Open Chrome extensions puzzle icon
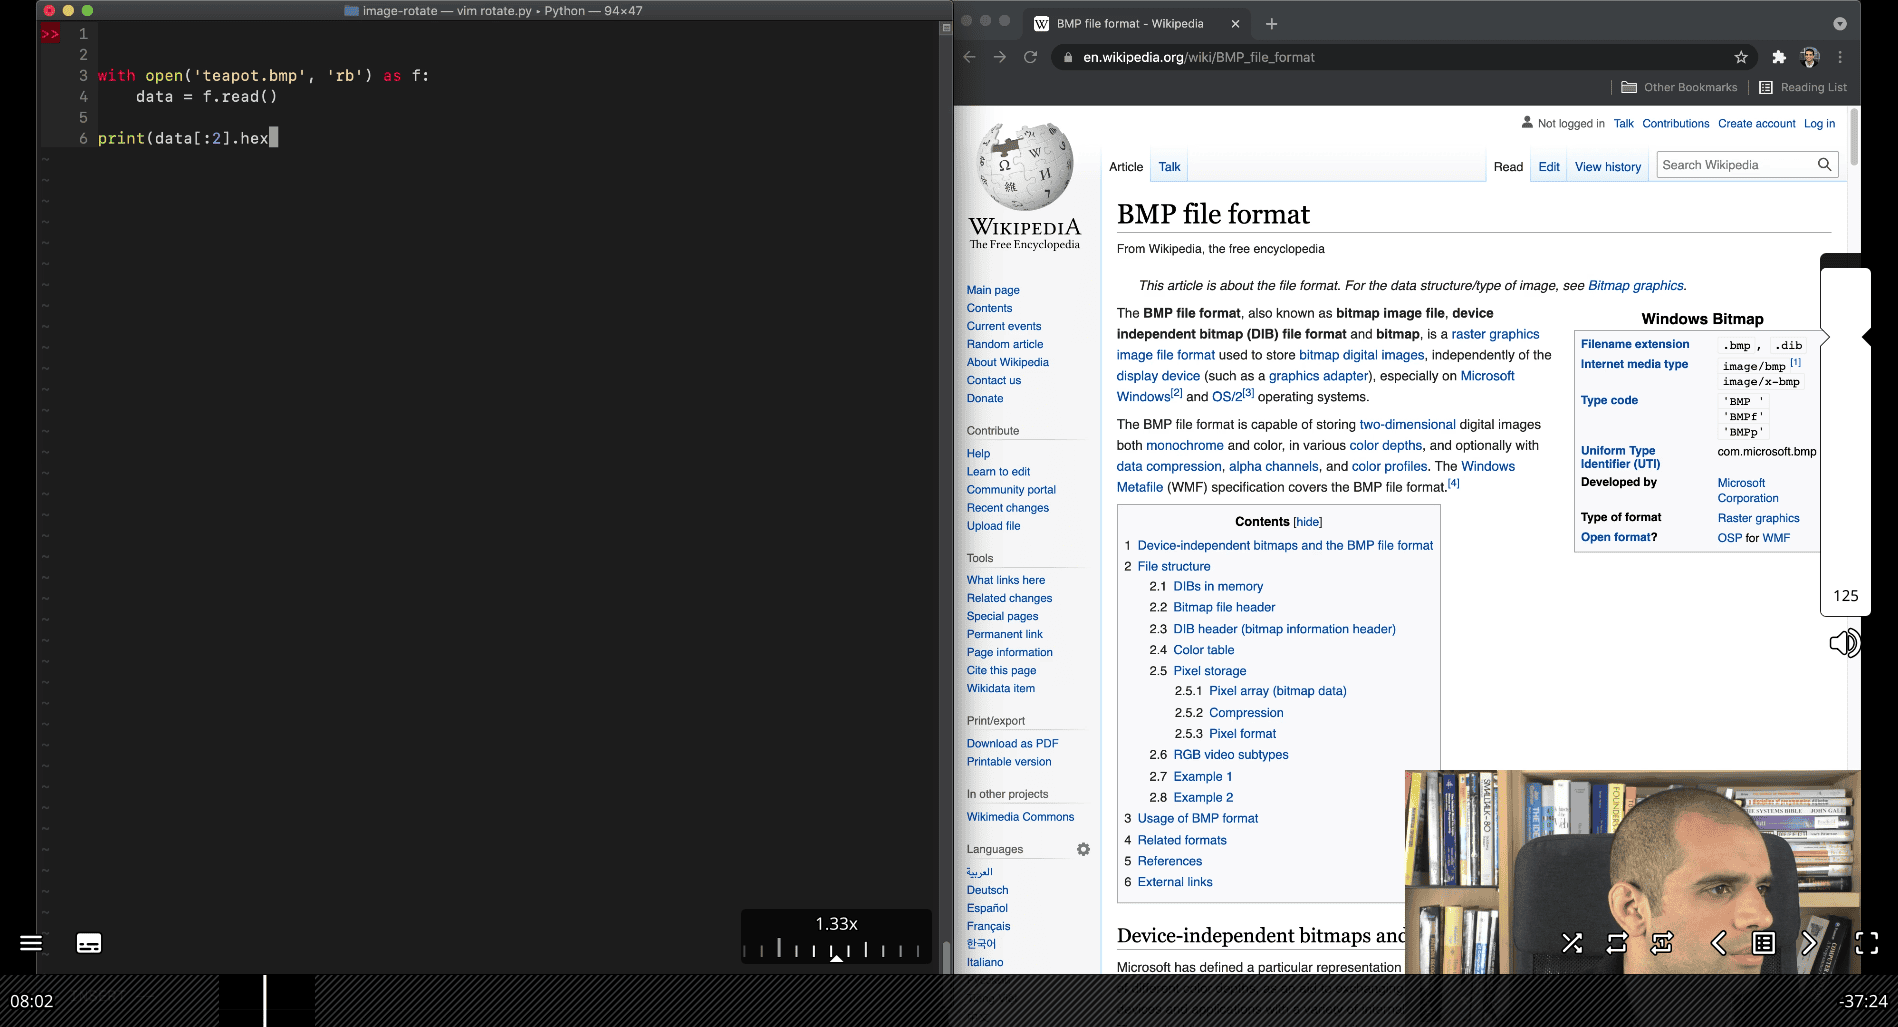1898x1027 pixels. point(1778,57)
